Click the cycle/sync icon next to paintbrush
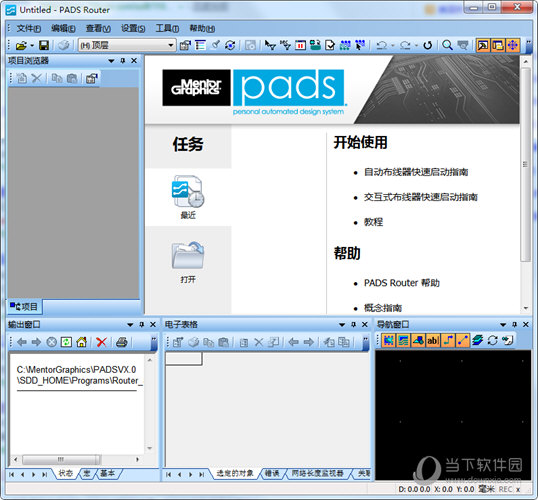This screenshot has width=538, height=500. coord(230,45)
